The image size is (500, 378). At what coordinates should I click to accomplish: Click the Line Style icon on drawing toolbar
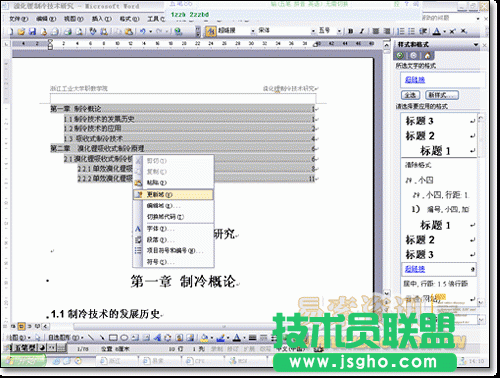[x=253, y=337]
